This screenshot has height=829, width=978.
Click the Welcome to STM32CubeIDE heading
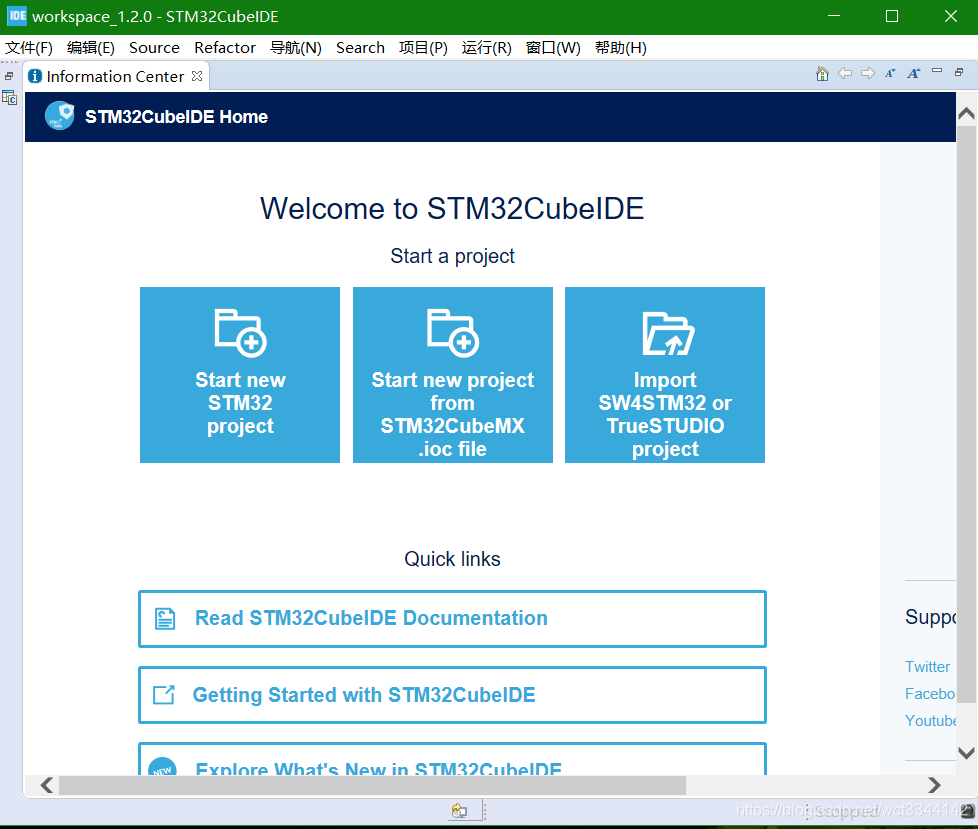452,208
